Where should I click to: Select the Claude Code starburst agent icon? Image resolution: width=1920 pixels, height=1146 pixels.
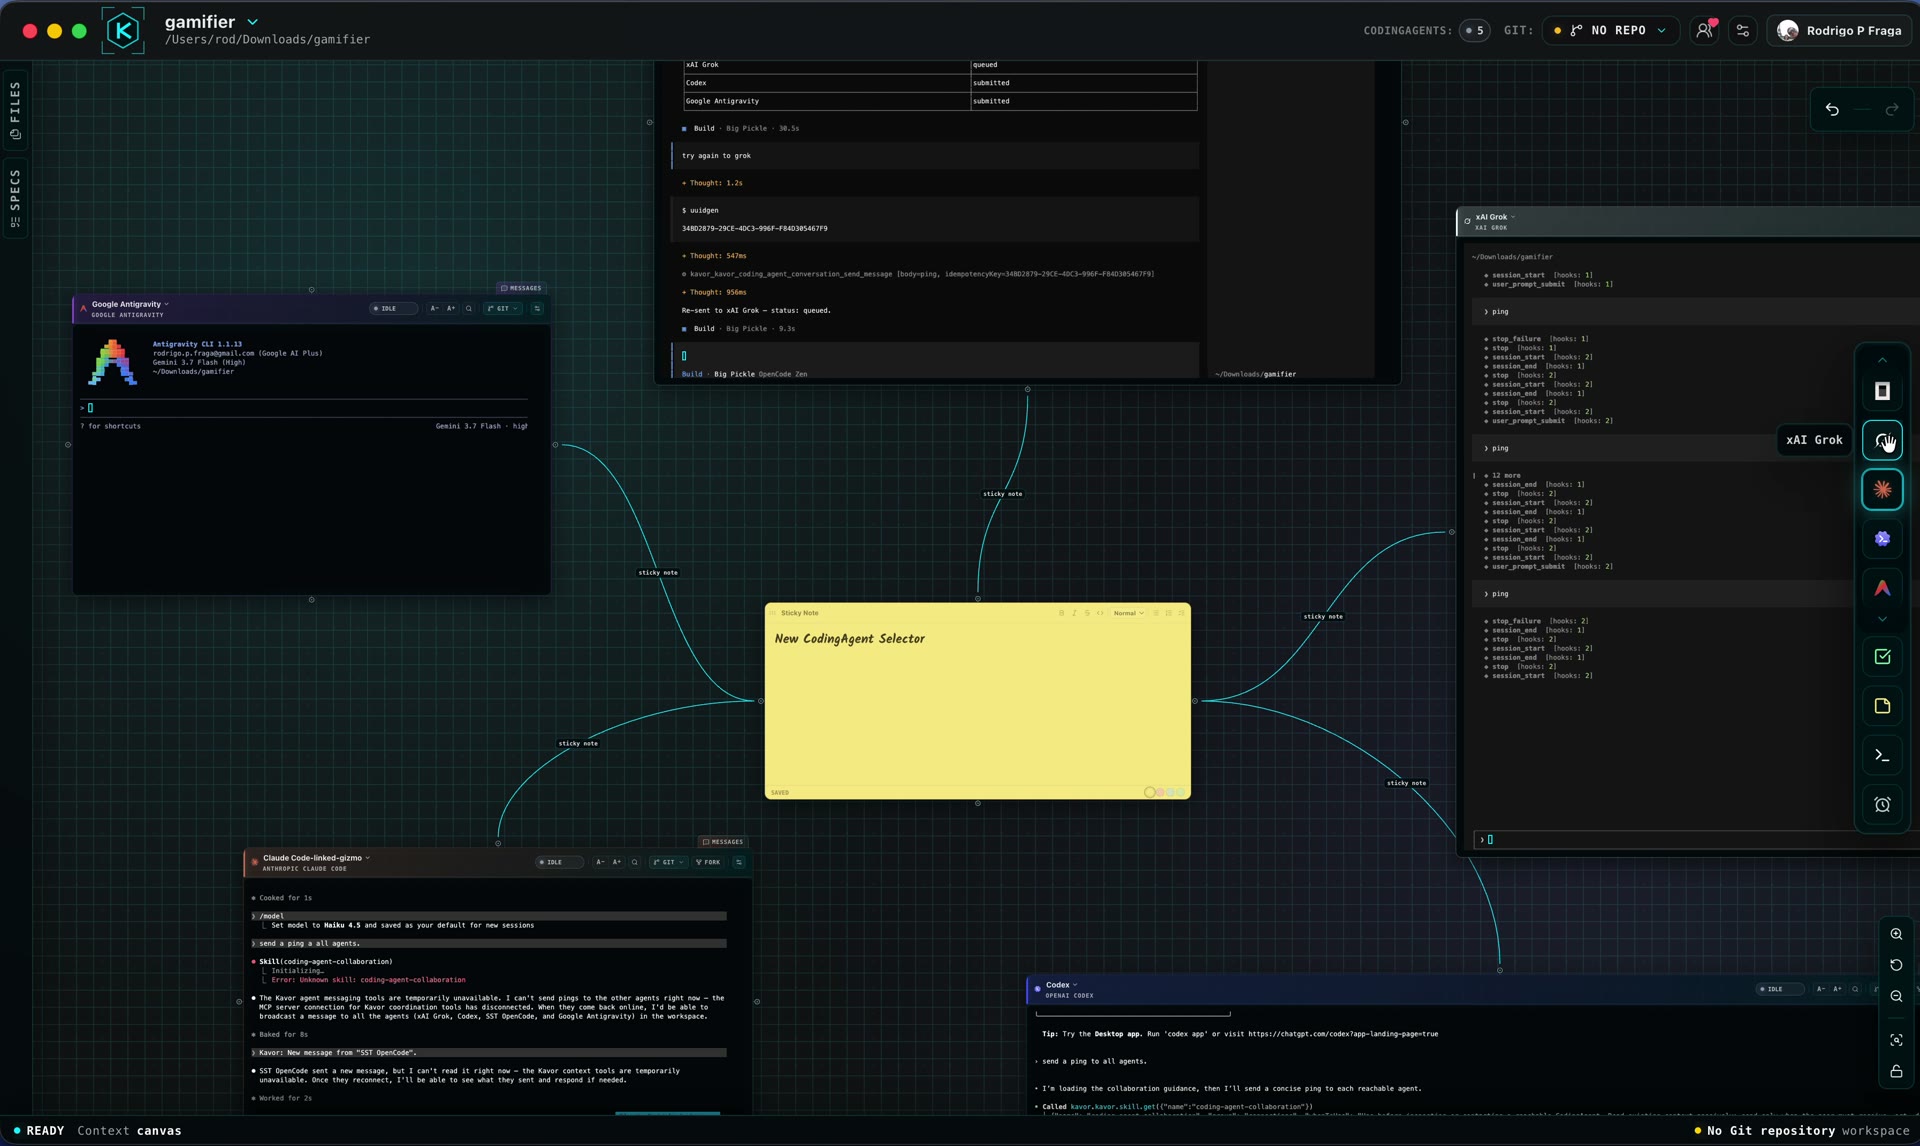point(1882,490)
